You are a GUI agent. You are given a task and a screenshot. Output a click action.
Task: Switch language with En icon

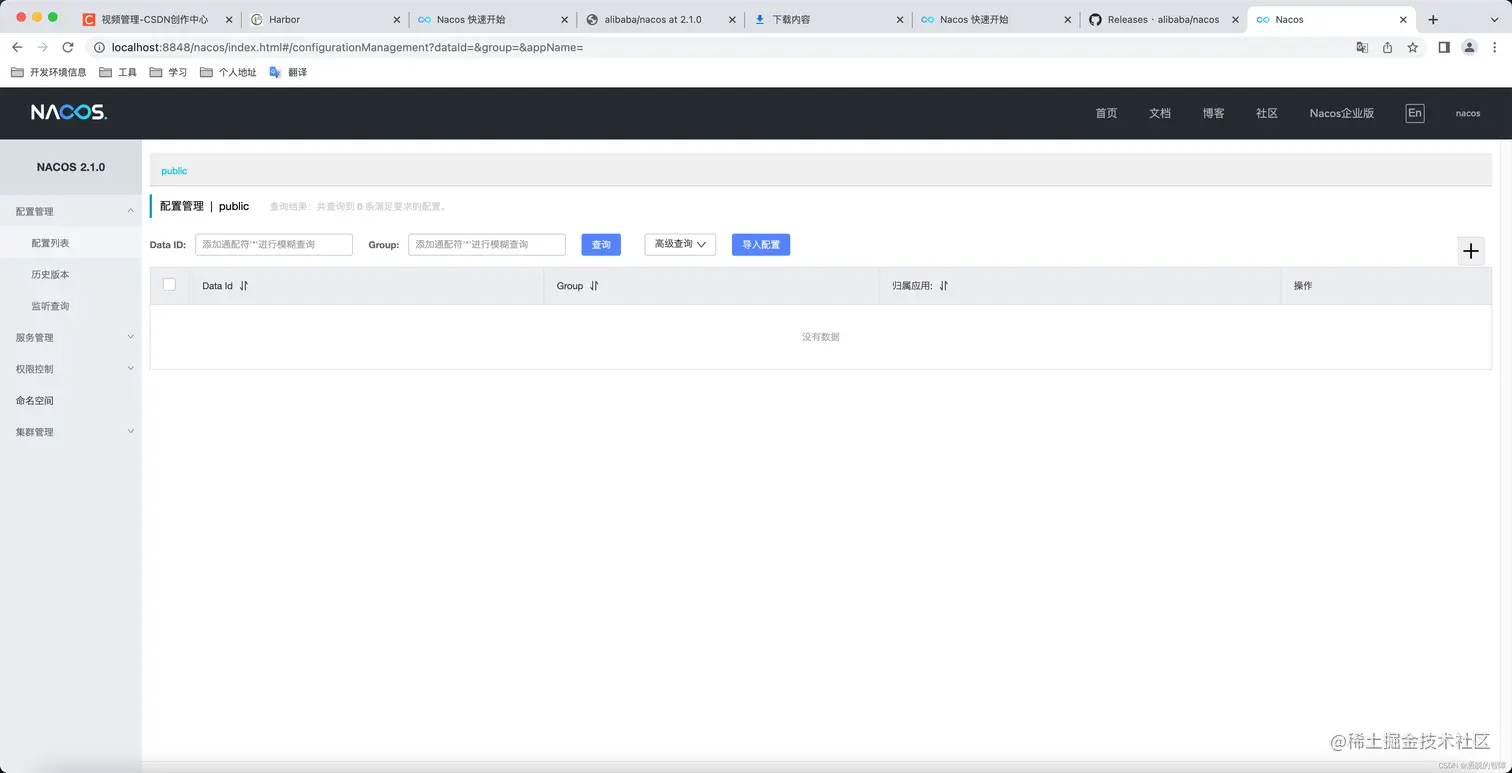click(x=1415, y=113)
